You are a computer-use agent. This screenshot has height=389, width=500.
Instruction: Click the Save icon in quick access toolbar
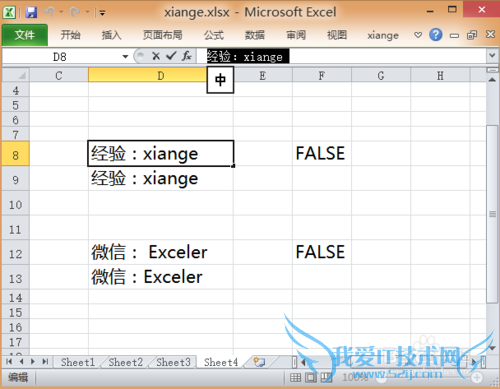click(x=31, y=13)
